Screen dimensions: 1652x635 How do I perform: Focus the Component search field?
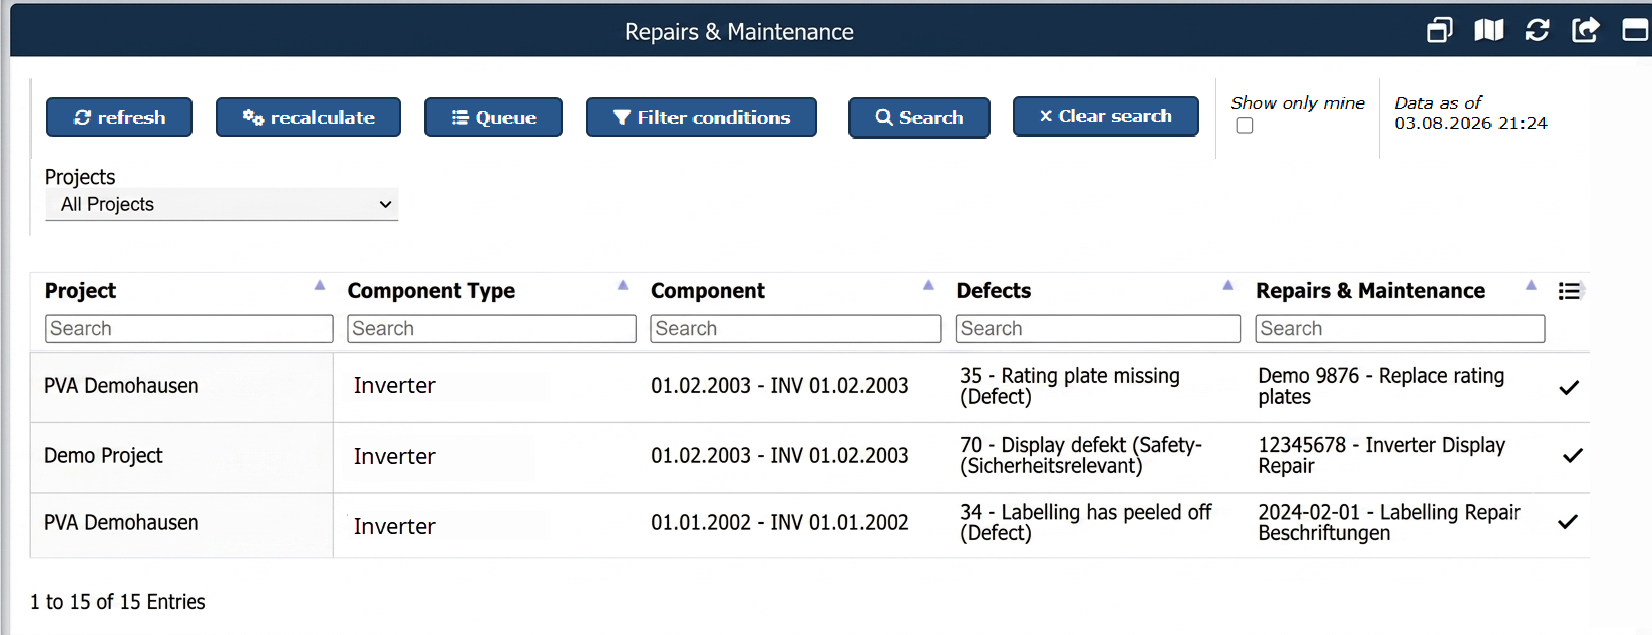click(796, 329)
